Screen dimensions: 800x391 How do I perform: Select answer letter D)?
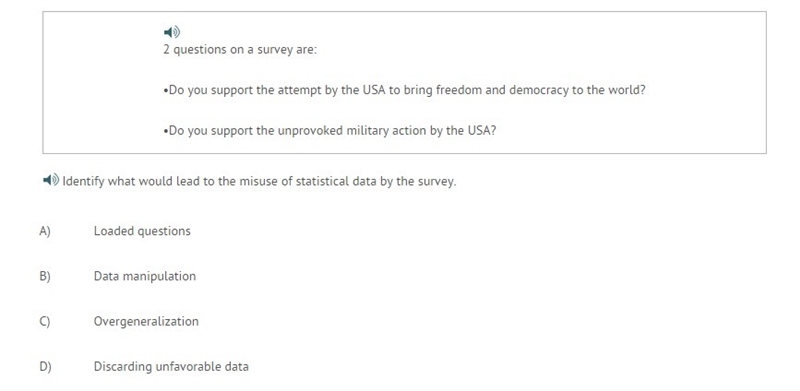click(45, 366)
